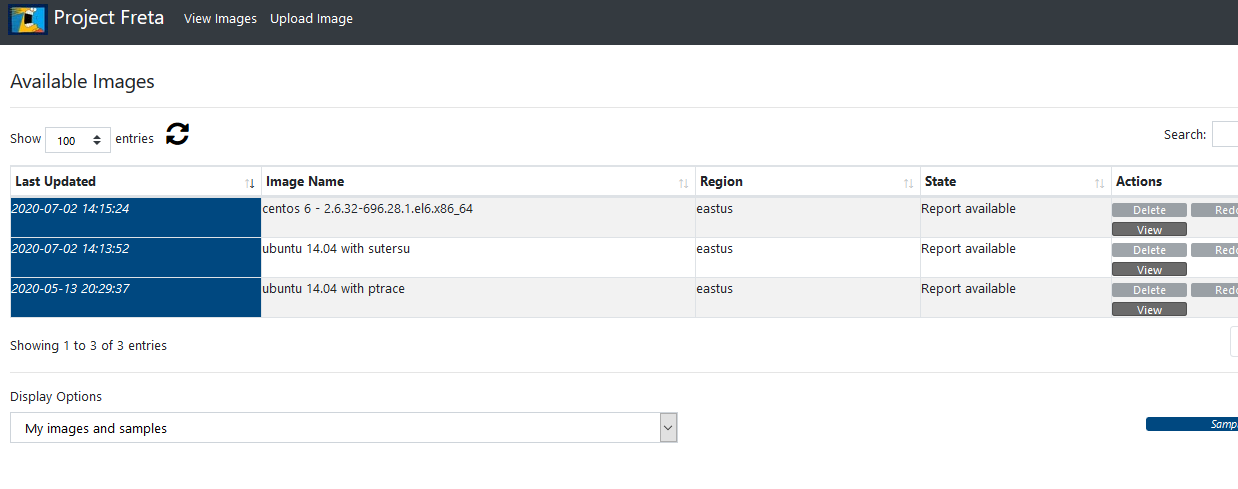View ubuntu 14.04 with ptrace report
Viewport: 1238px width, 489px height.
(x=1149, y=310)
